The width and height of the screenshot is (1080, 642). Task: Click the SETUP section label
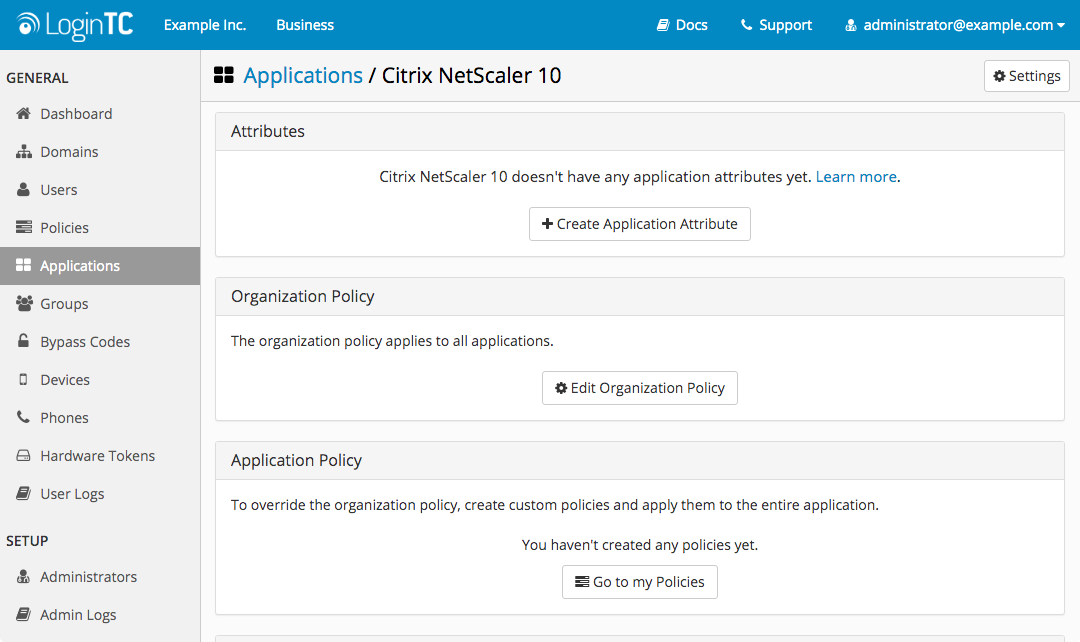coord(27,541)
